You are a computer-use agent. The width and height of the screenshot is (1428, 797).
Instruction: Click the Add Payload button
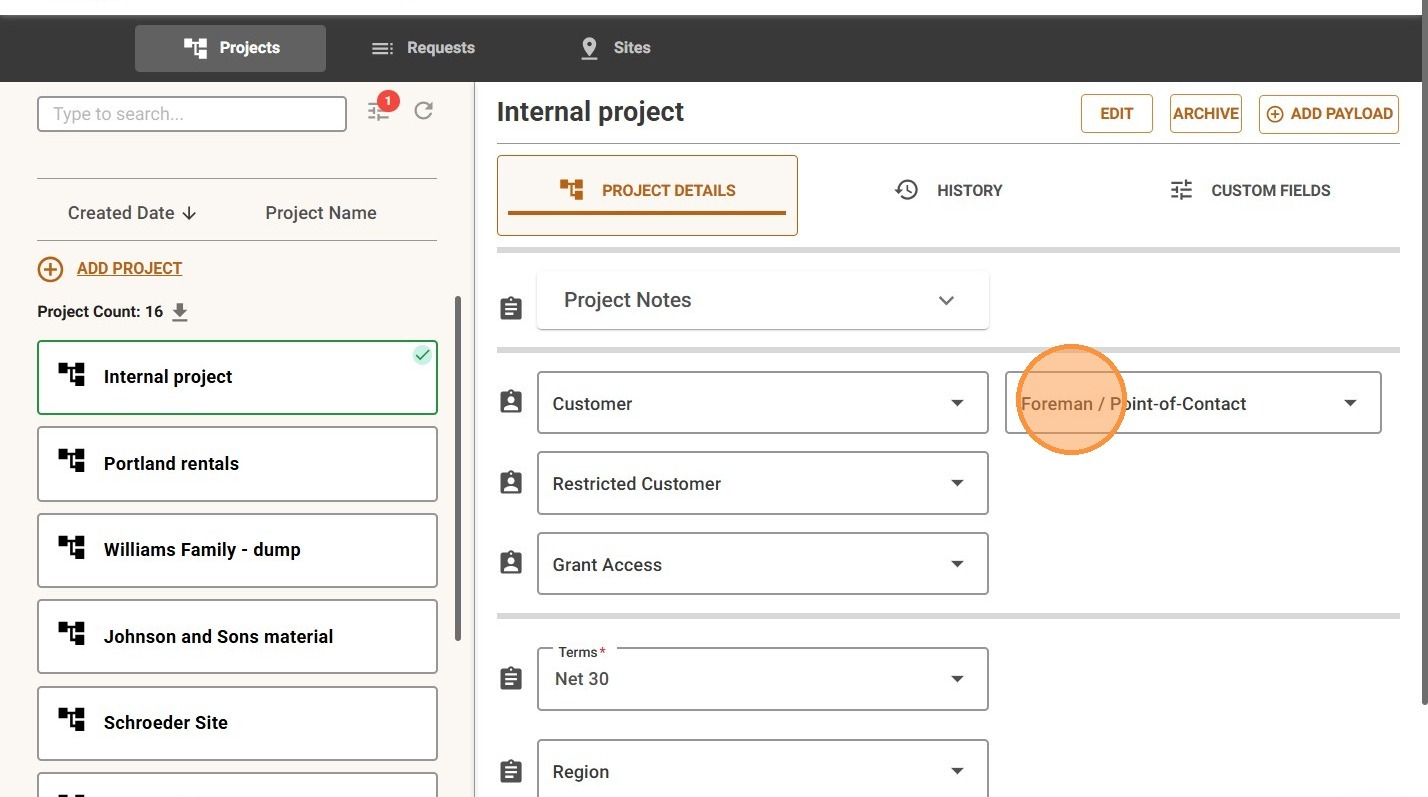[x=1329, y=114]
